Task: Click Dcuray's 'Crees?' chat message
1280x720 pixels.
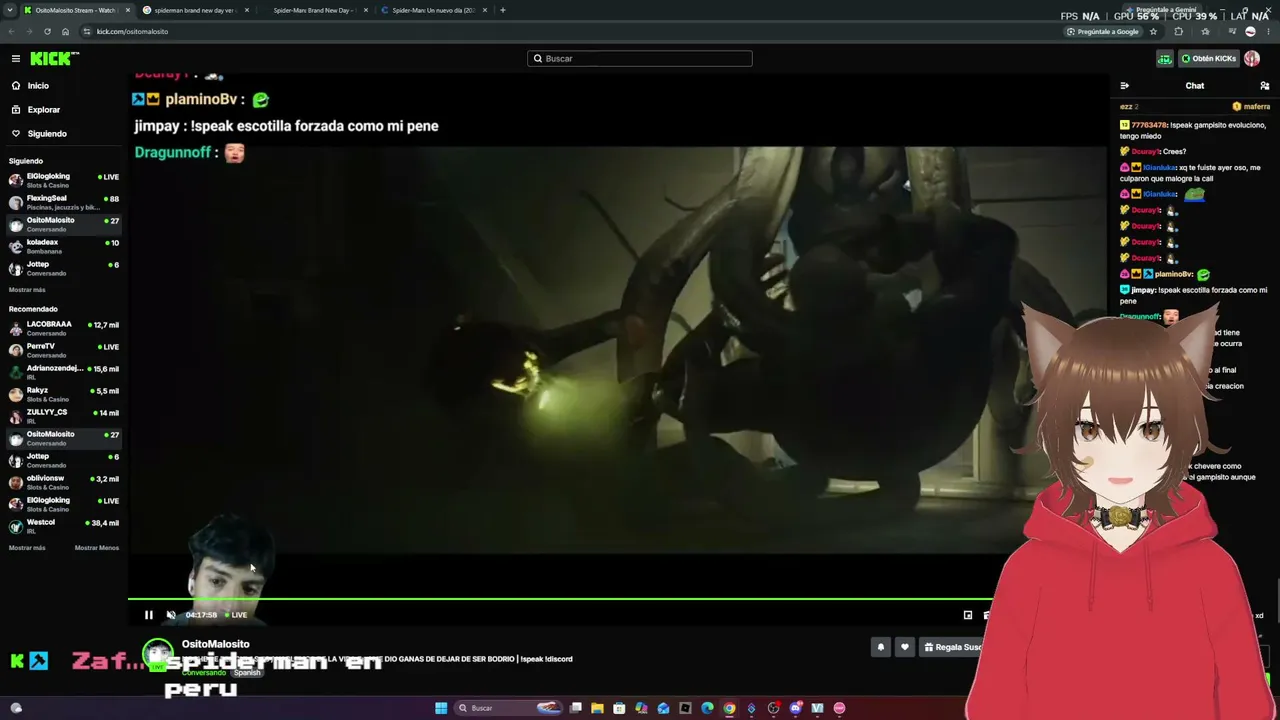Action: click(1174, 152)
